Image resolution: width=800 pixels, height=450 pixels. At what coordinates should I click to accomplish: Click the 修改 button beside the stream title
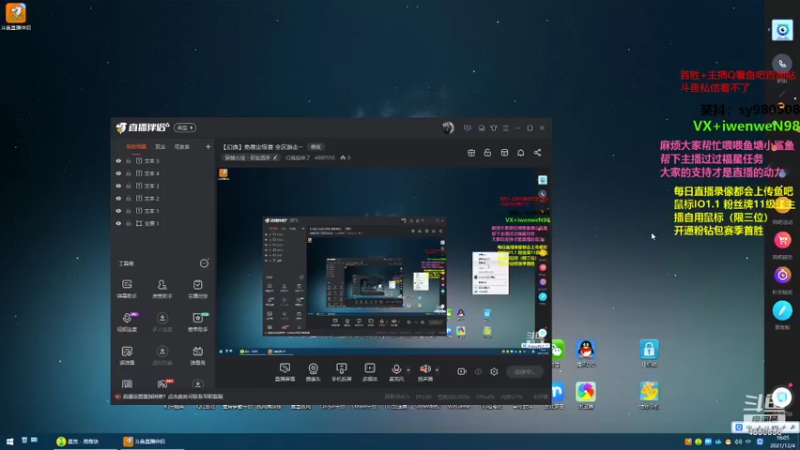316,147
